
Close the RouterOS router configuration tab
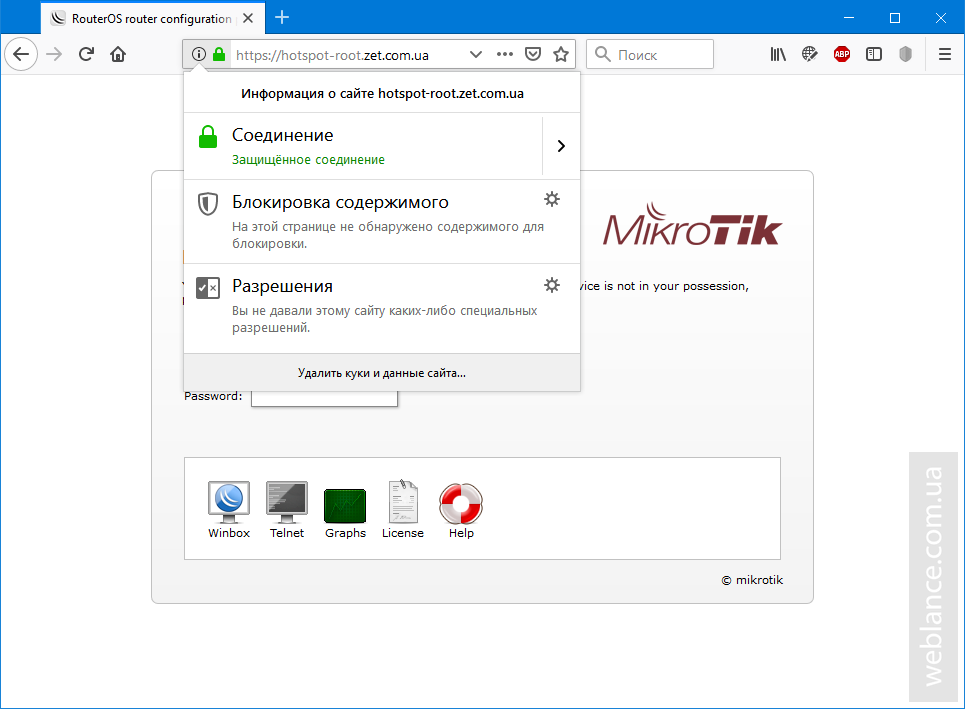248,18
